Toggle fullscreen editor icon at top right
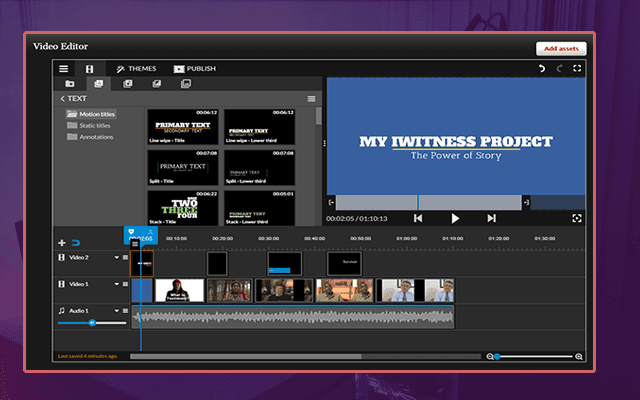Screen dimensions: 640x400 pos(577,68)
